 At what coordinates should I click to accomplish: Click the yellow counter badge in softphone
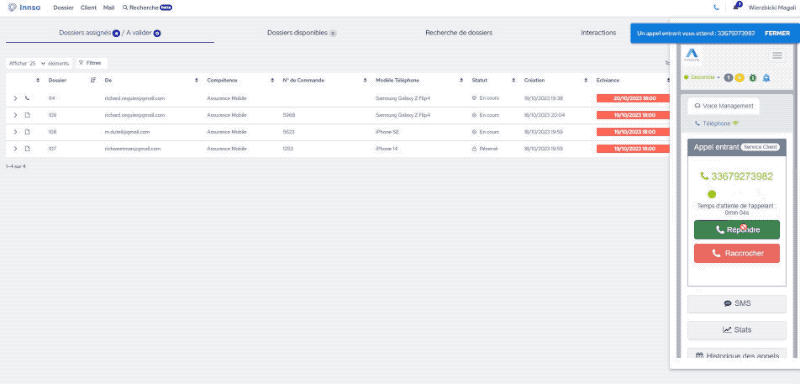click(740, 78)
